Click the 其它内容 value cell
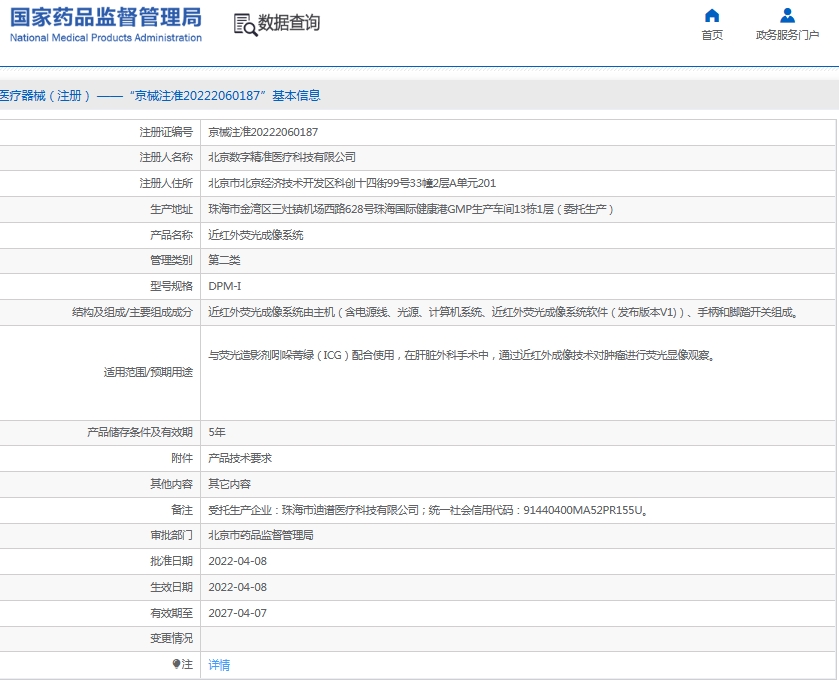Image resolution: width=839 pixels, height=687 pixels. (230, 484)
